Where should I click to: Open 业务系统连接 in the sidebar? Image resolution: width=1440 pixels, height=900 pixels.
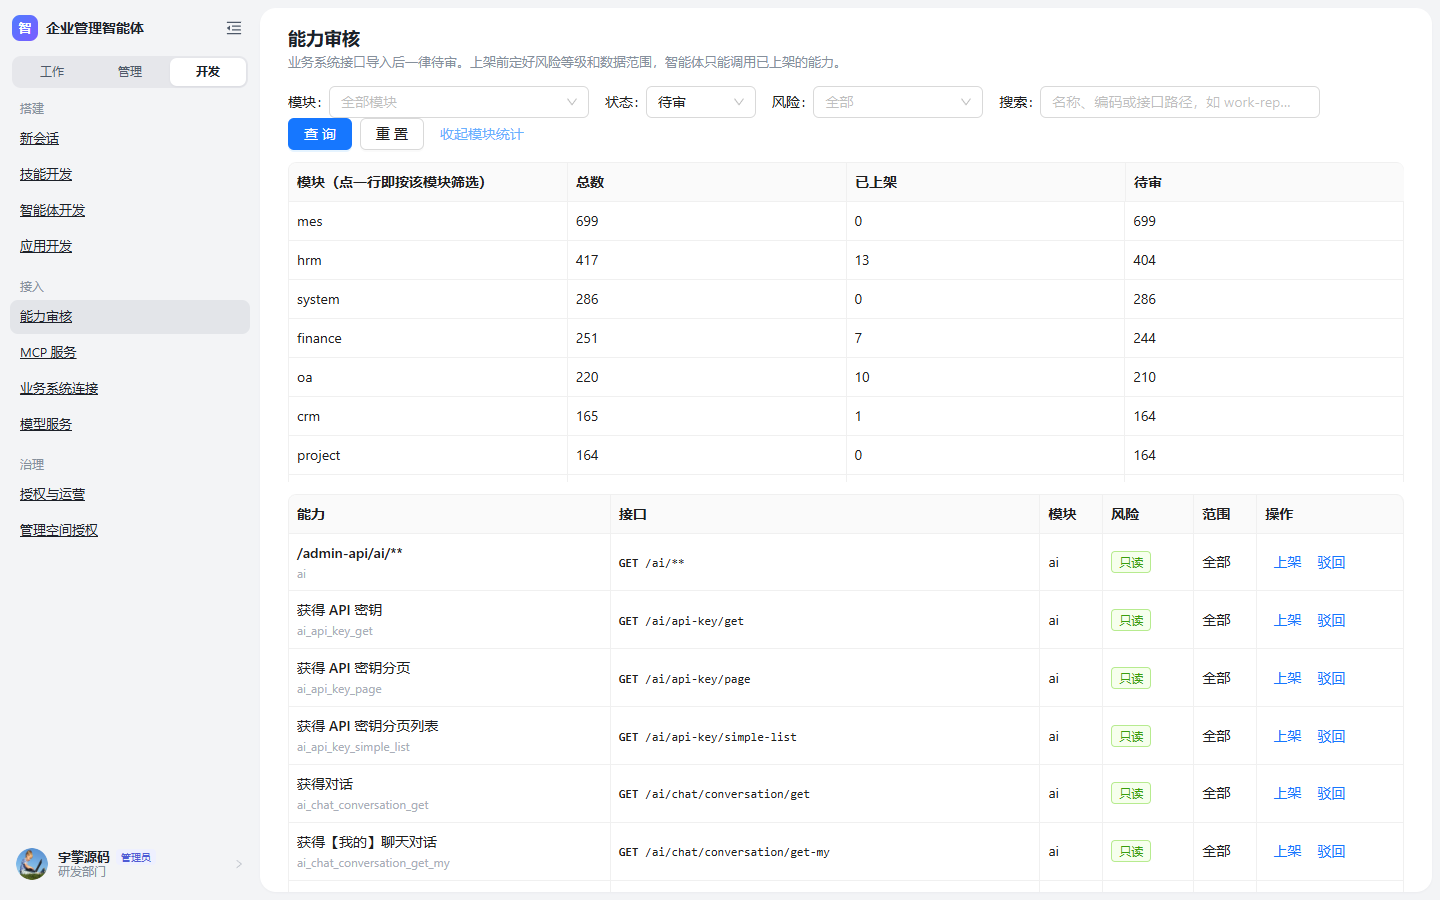[x=59, y=388]
